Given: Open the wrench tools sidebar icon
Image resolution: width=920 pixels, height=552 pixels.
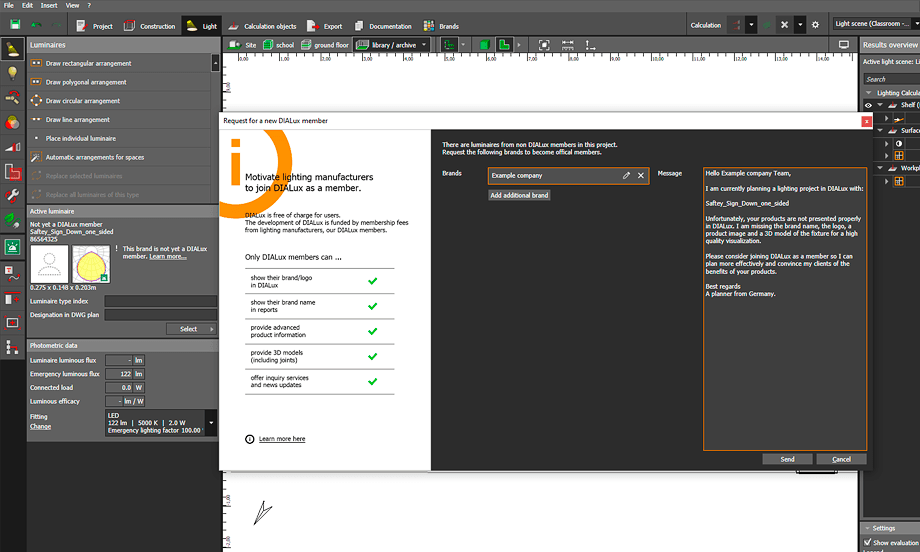Looking at the screenshot, I should point(13,194).
